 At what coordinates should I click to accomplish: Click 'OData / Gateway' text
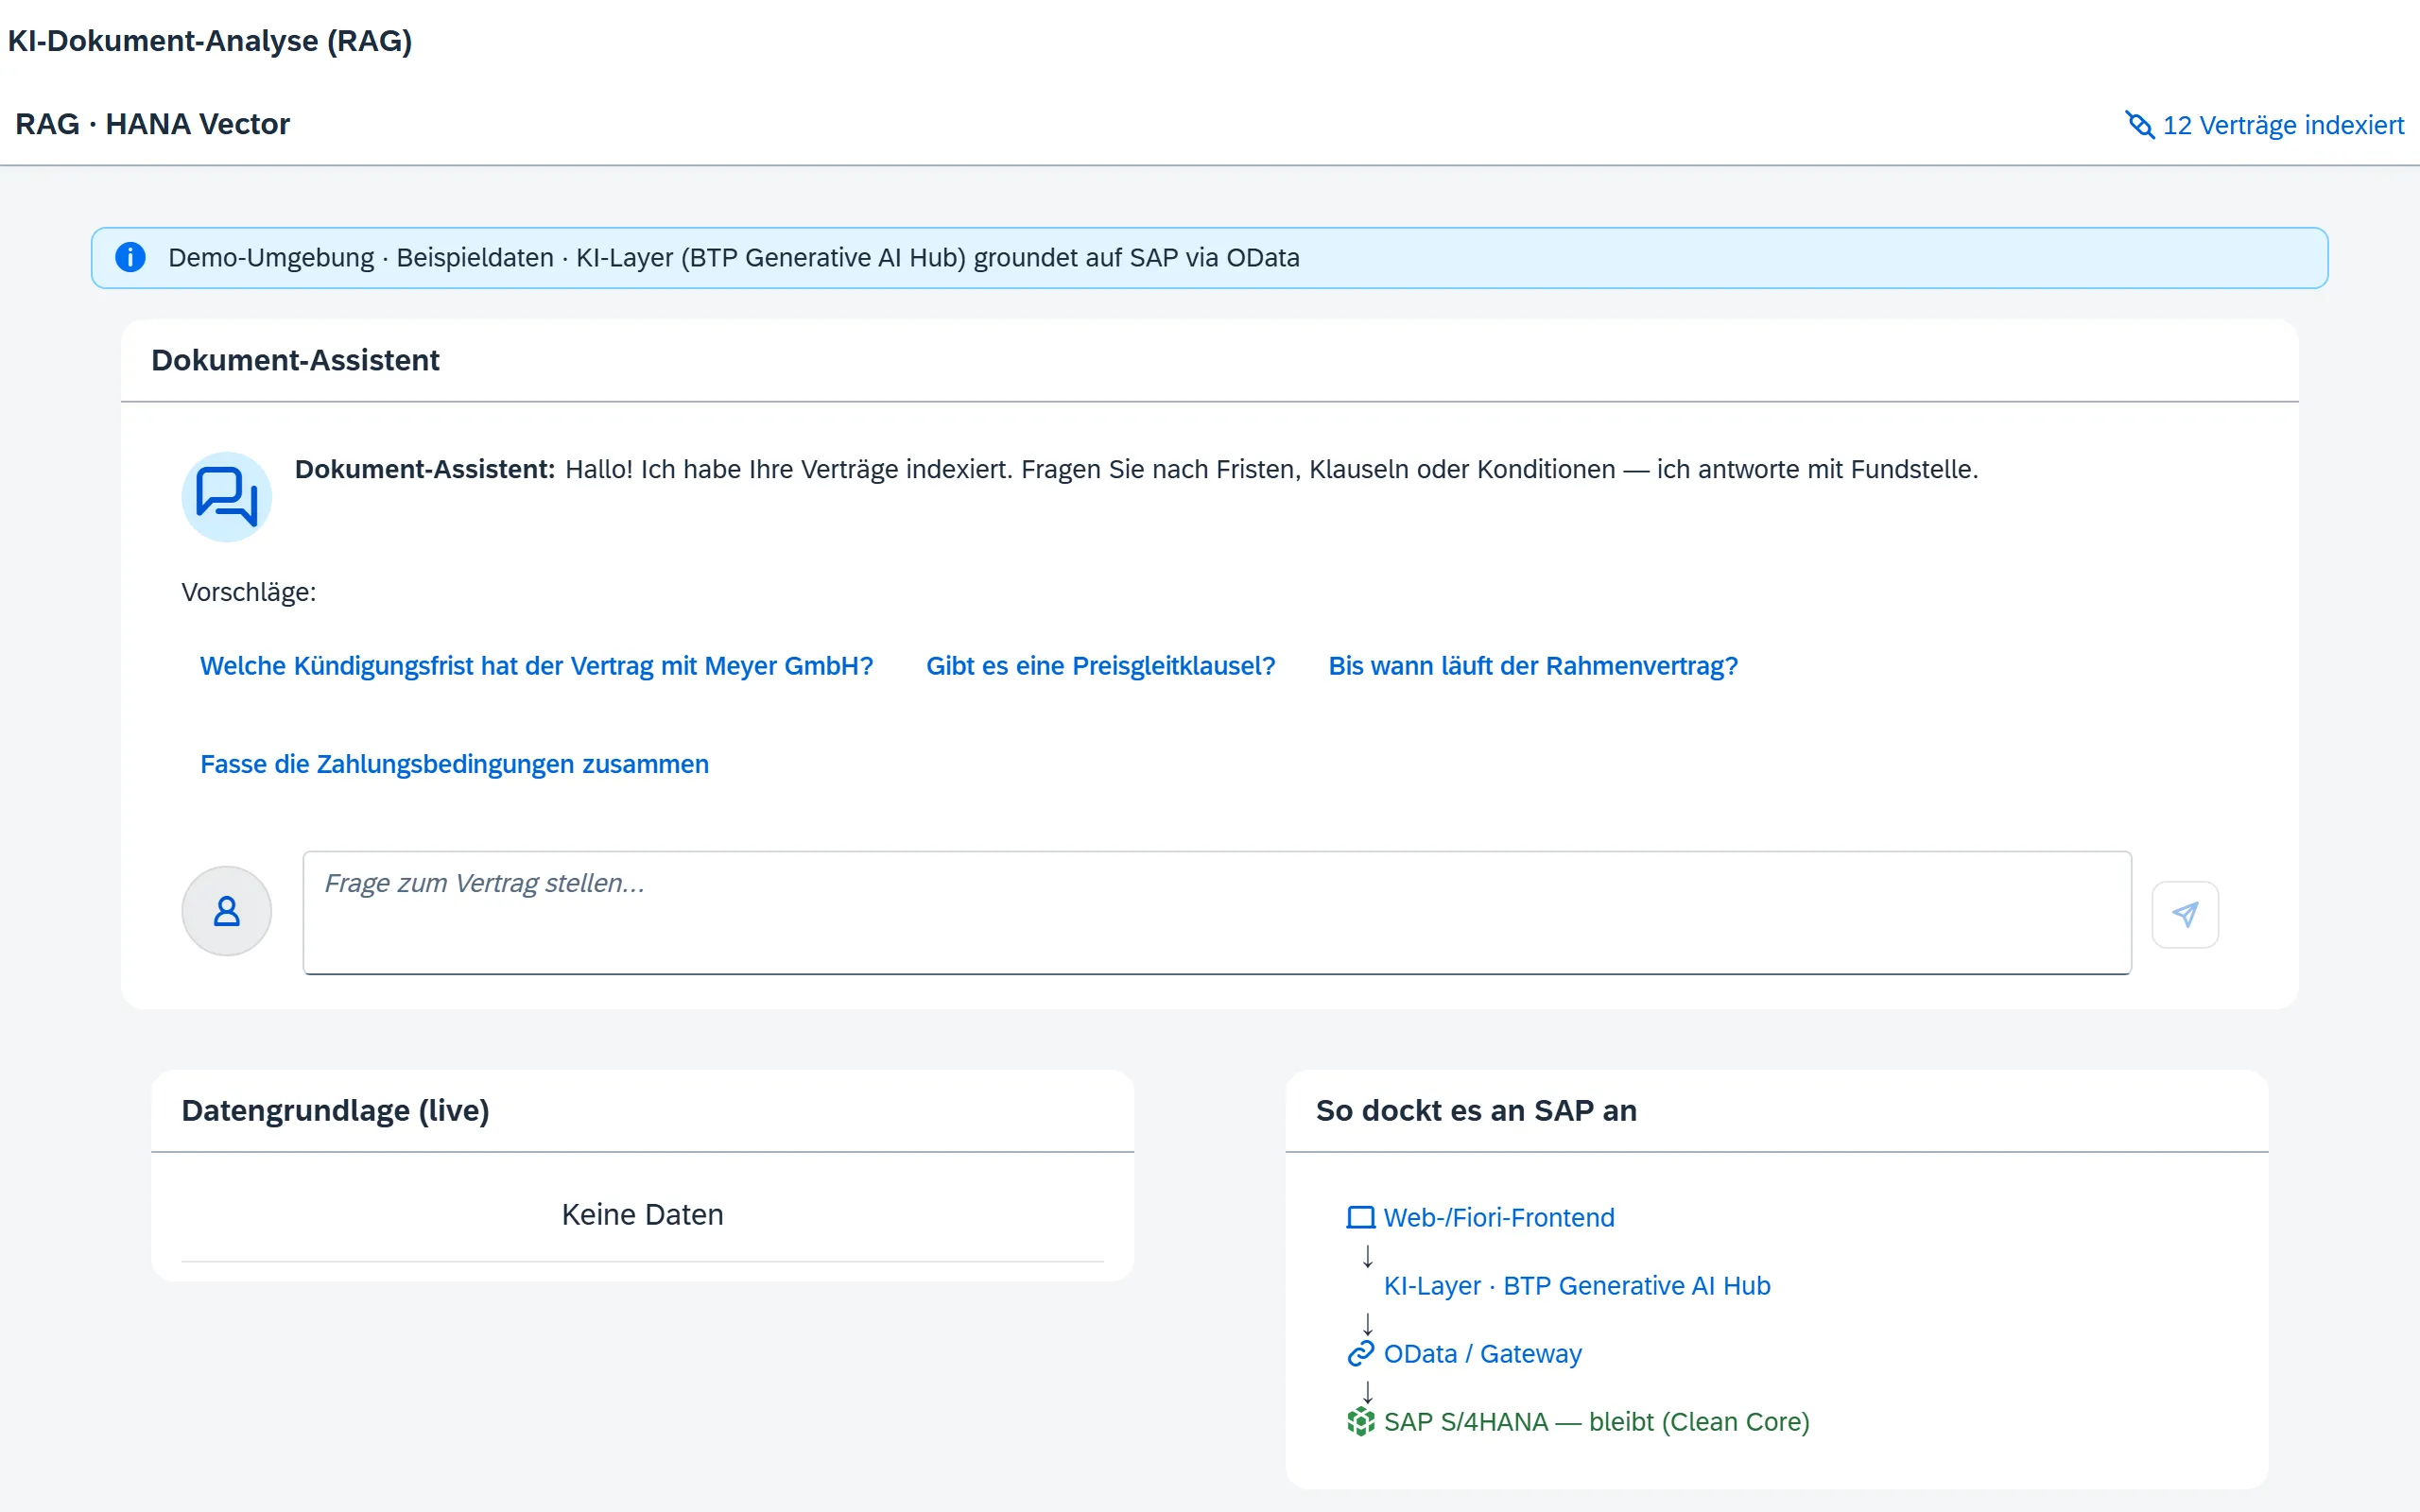point(1482,1353)
